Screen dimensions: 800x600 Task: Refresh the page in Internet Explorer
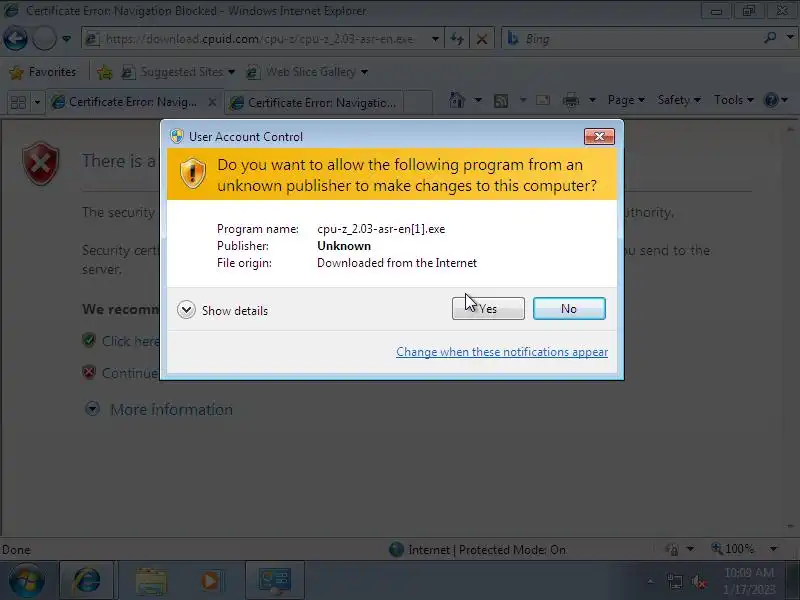457,39
